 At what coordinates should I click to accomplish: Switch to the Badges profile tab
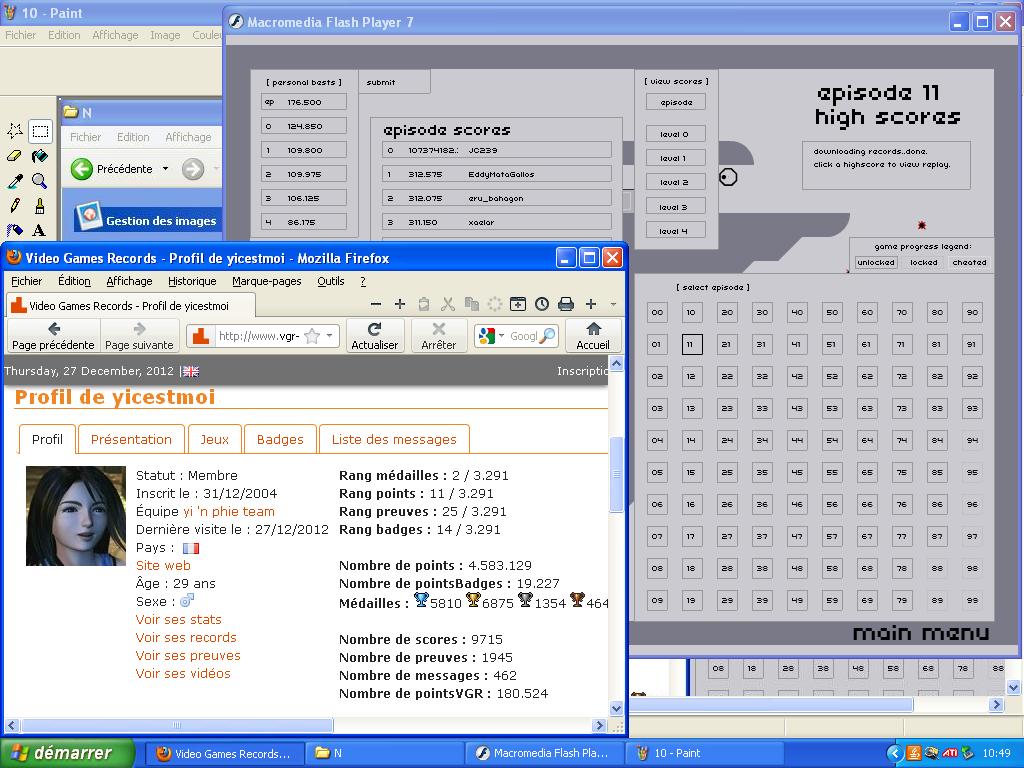[280, 439]
